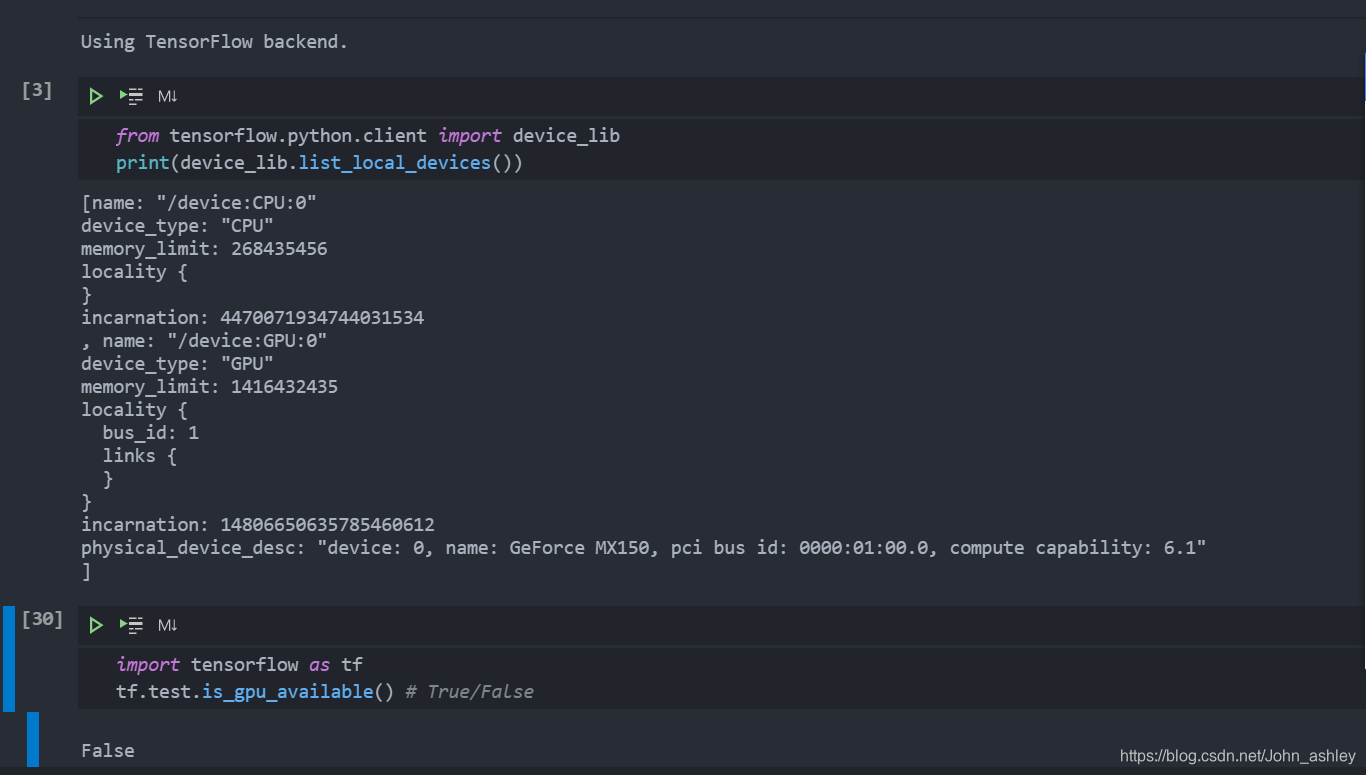Click the device_type: "CPU" output line
Image resolution: width=1366 pixels, height=775 pixels.
coord(177,225)
